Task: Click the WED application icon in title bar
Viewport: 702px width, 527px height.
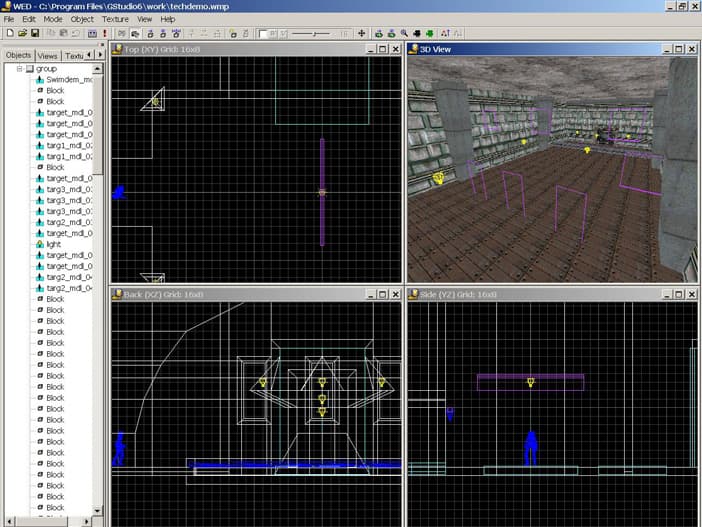Action: [6, 6]
